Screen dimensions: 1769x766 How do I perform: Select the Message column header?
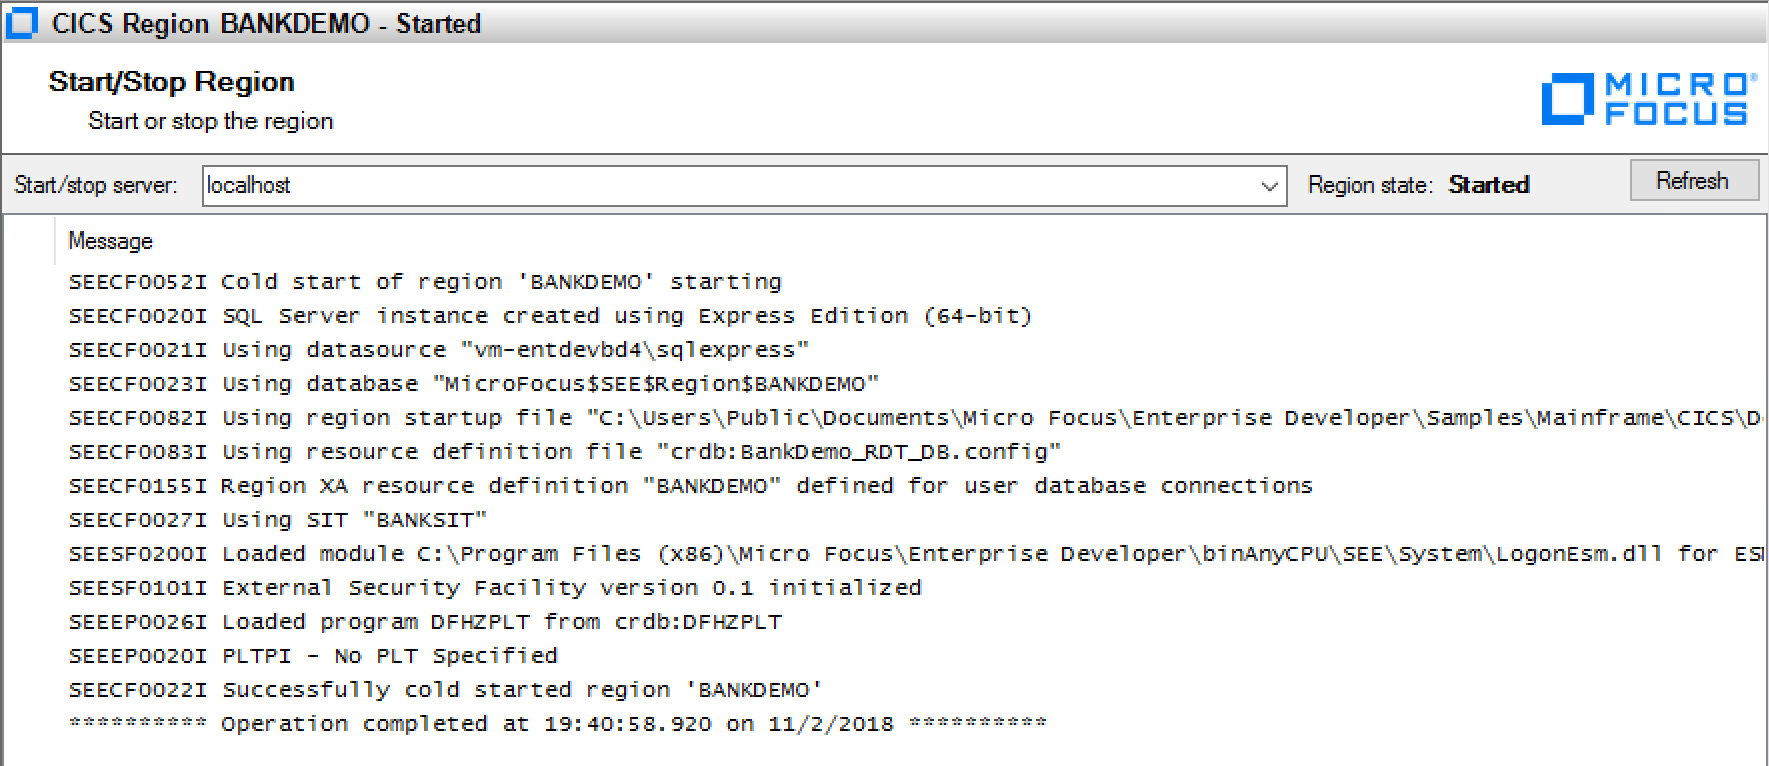pyautogui.click(x=110, y=240)
